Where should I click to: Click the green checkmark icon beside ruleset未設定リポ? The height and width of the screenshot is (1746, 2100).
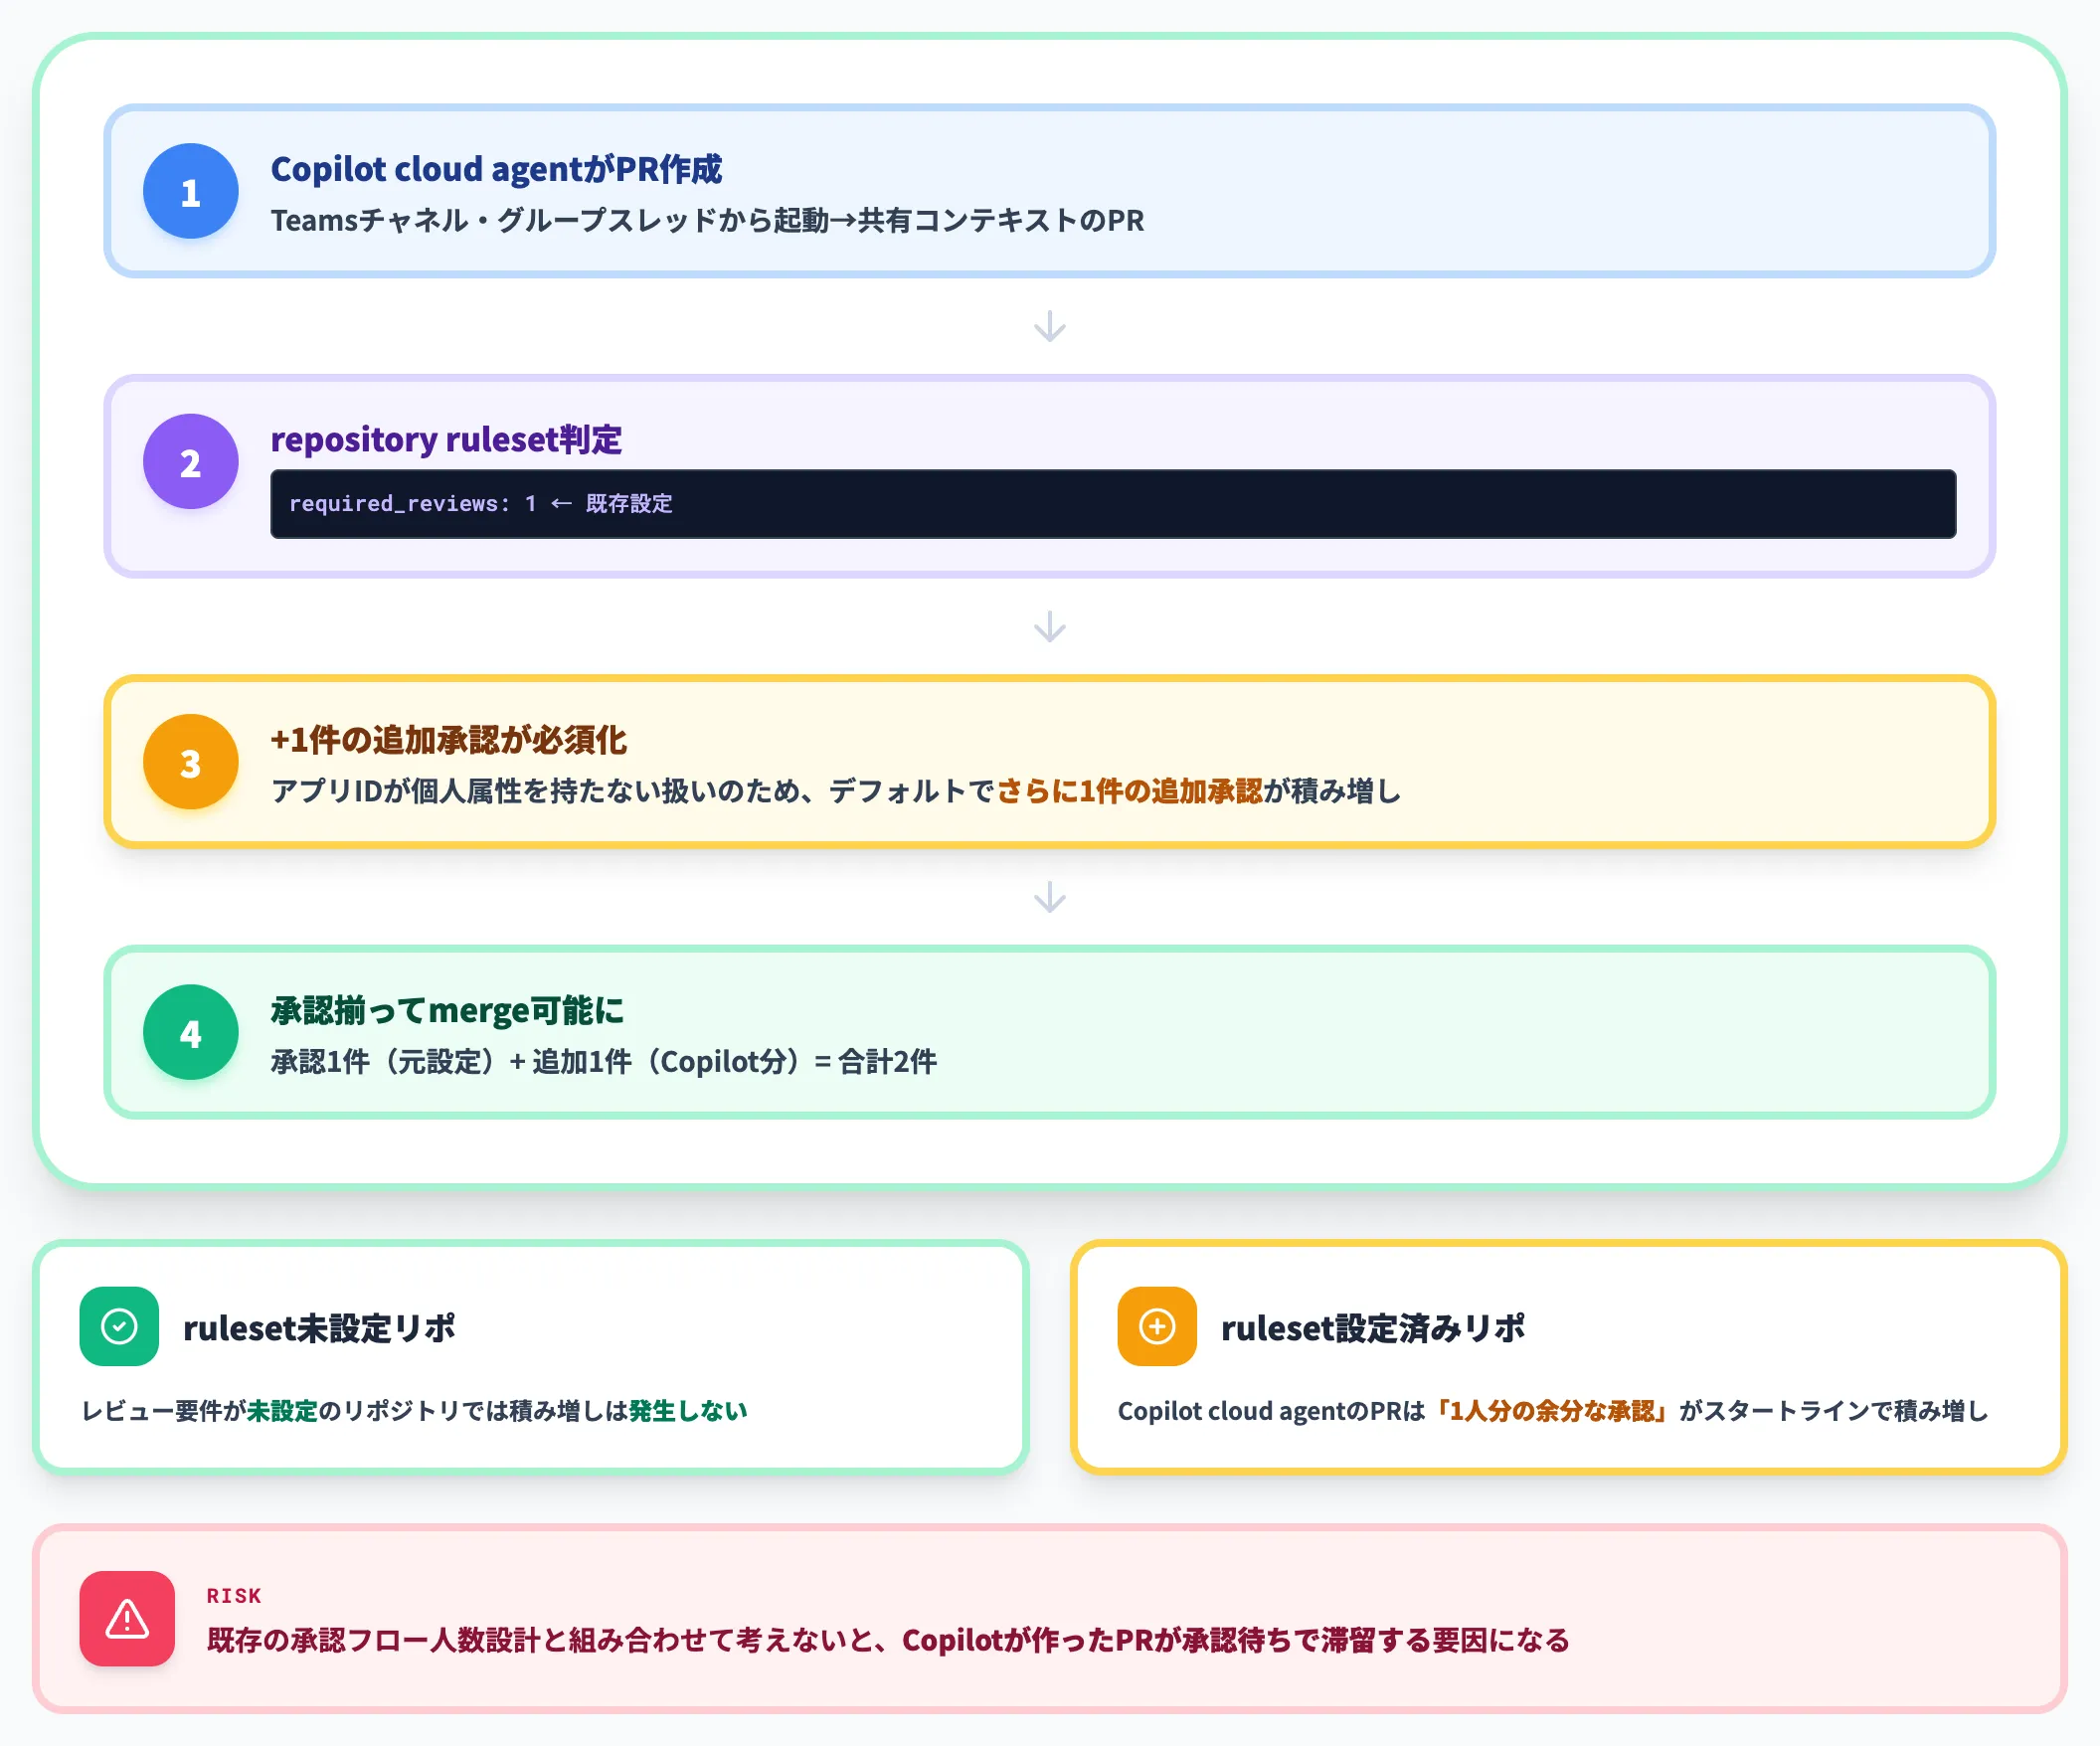click(119, 1326)
